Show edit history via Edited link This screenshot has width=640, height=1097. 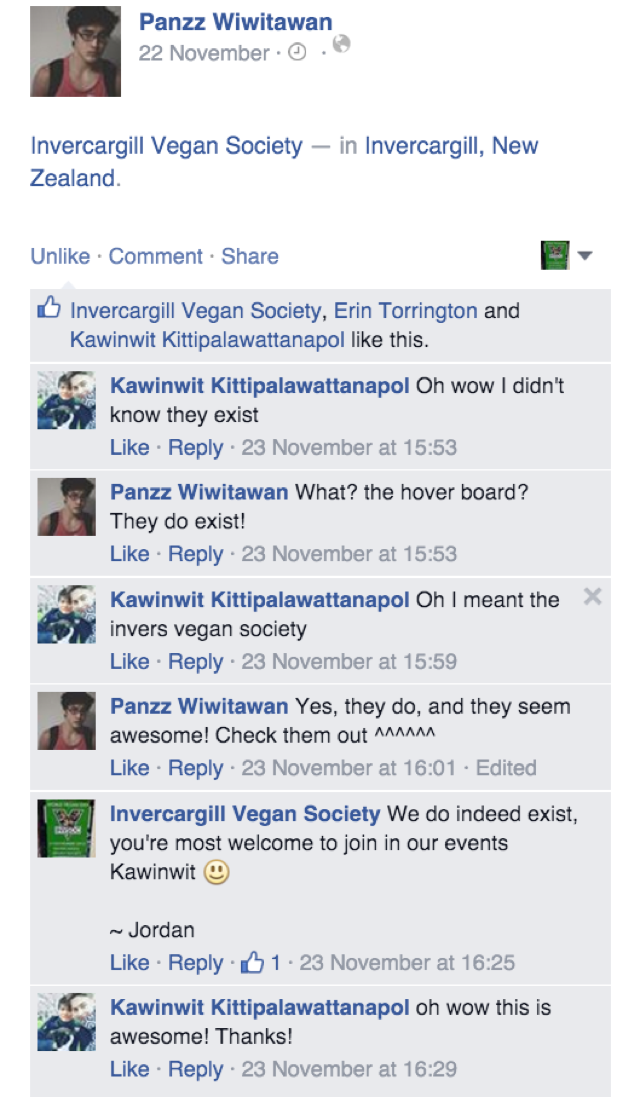coord(506,768)
